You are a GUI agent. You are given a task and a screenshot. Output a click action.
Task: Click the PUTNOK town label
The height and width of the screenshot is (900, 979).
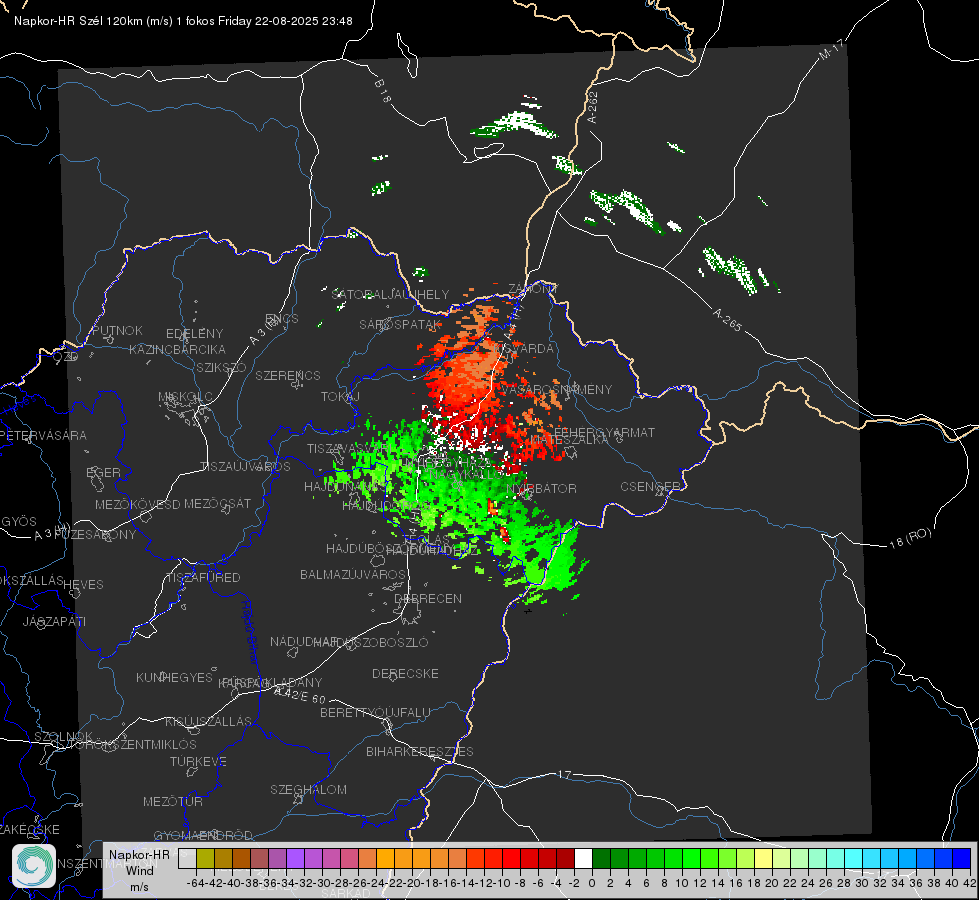pos(117,330)
